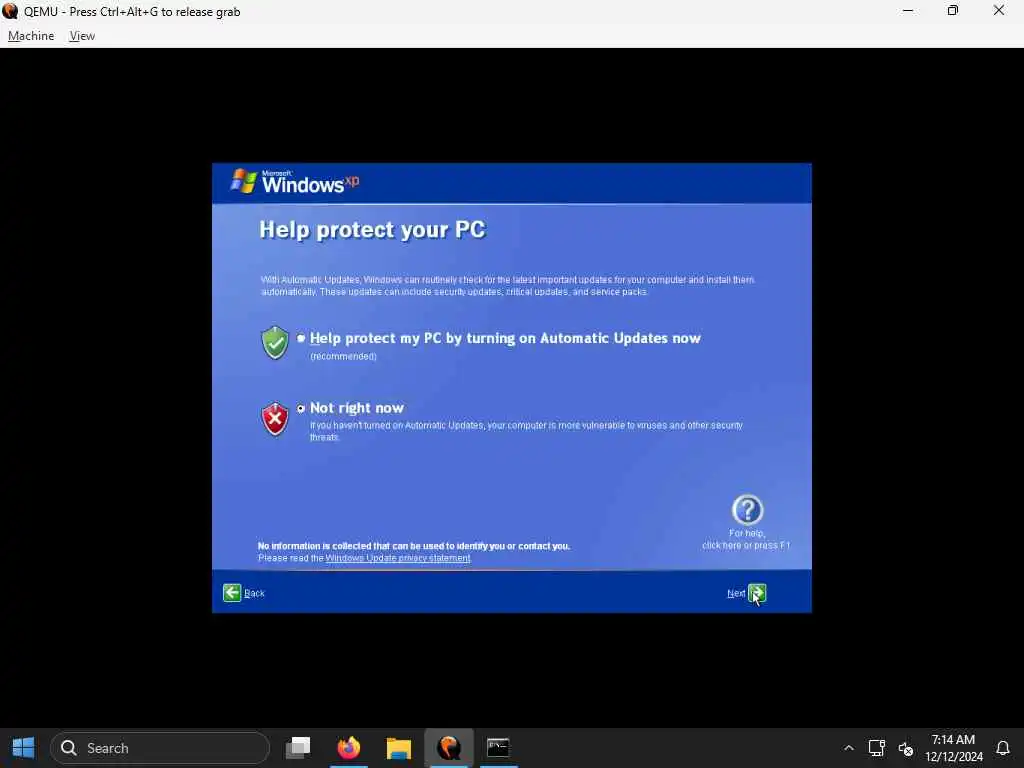Open the Windows Update privacy statement link
Viewport: 1024px width, 768px height.
[398, 558]
